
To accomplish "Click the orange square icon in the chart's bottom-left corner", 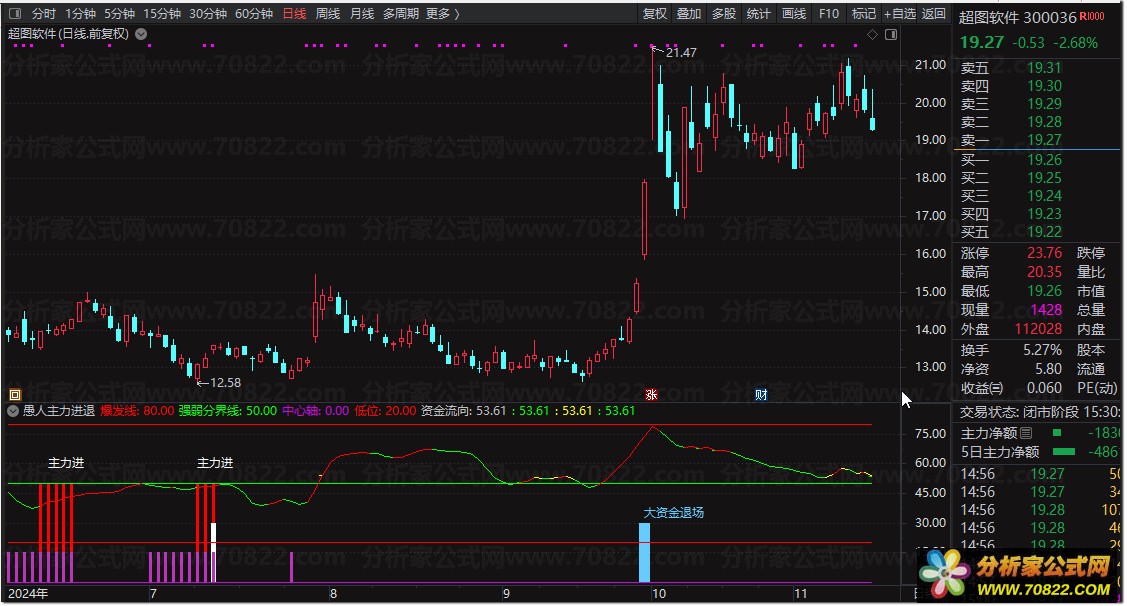I will tap(15, 394).
